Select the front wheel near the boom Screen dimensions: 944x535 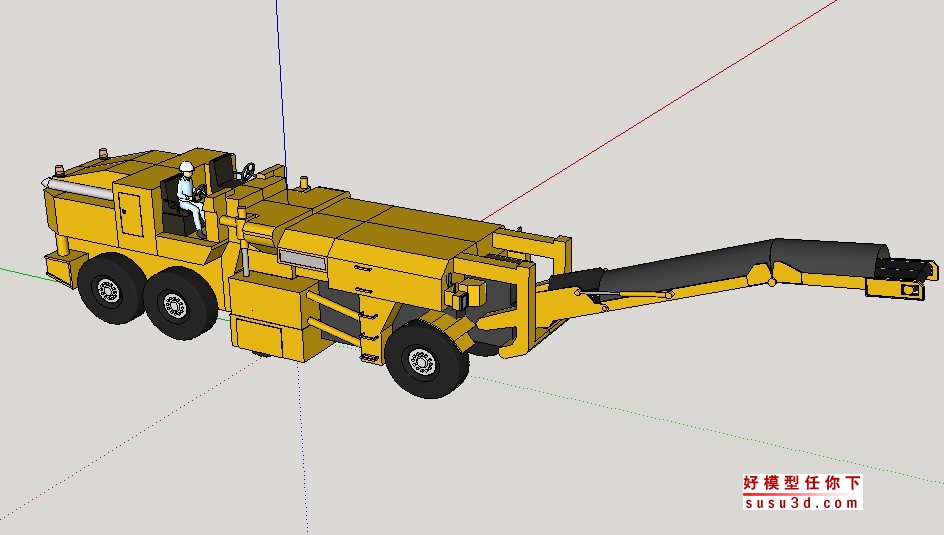[427, 360]
